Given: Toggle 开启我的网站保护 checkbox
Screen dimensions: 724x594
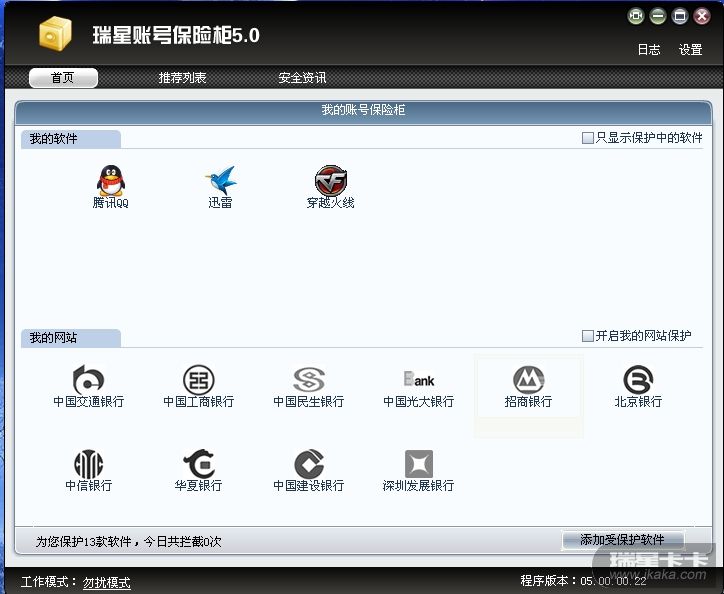Looking at the screenshot, I should (587, 336).
